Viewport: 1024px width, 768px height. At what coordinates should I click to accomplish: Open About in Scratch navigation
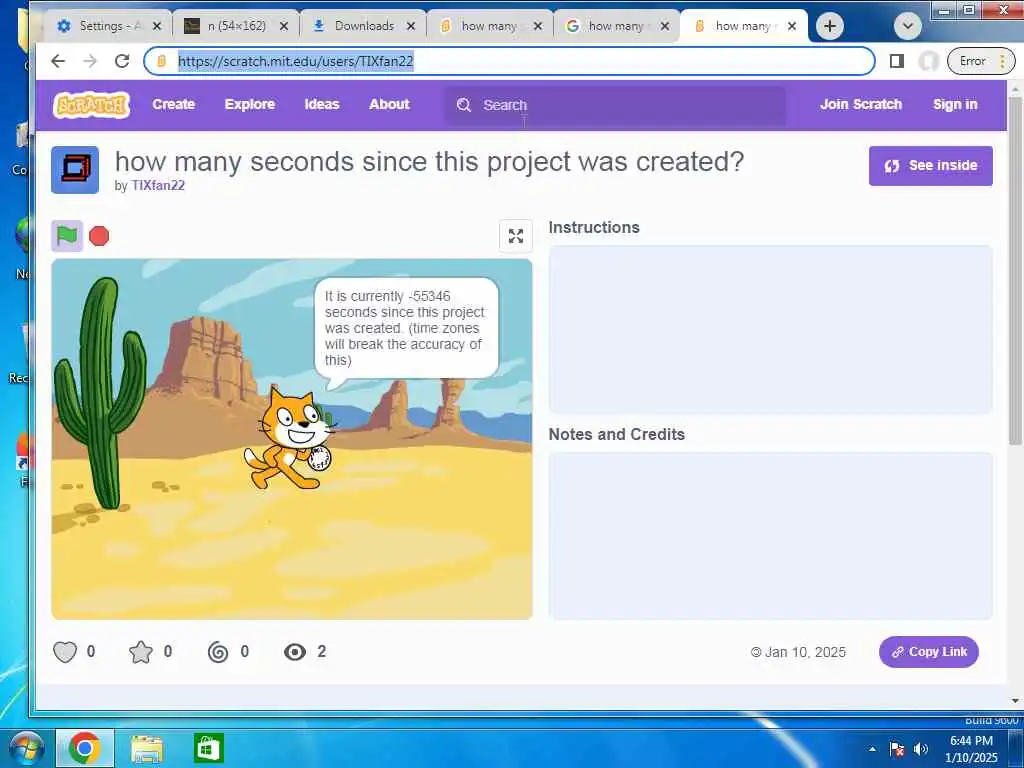(x=389, y=104)
